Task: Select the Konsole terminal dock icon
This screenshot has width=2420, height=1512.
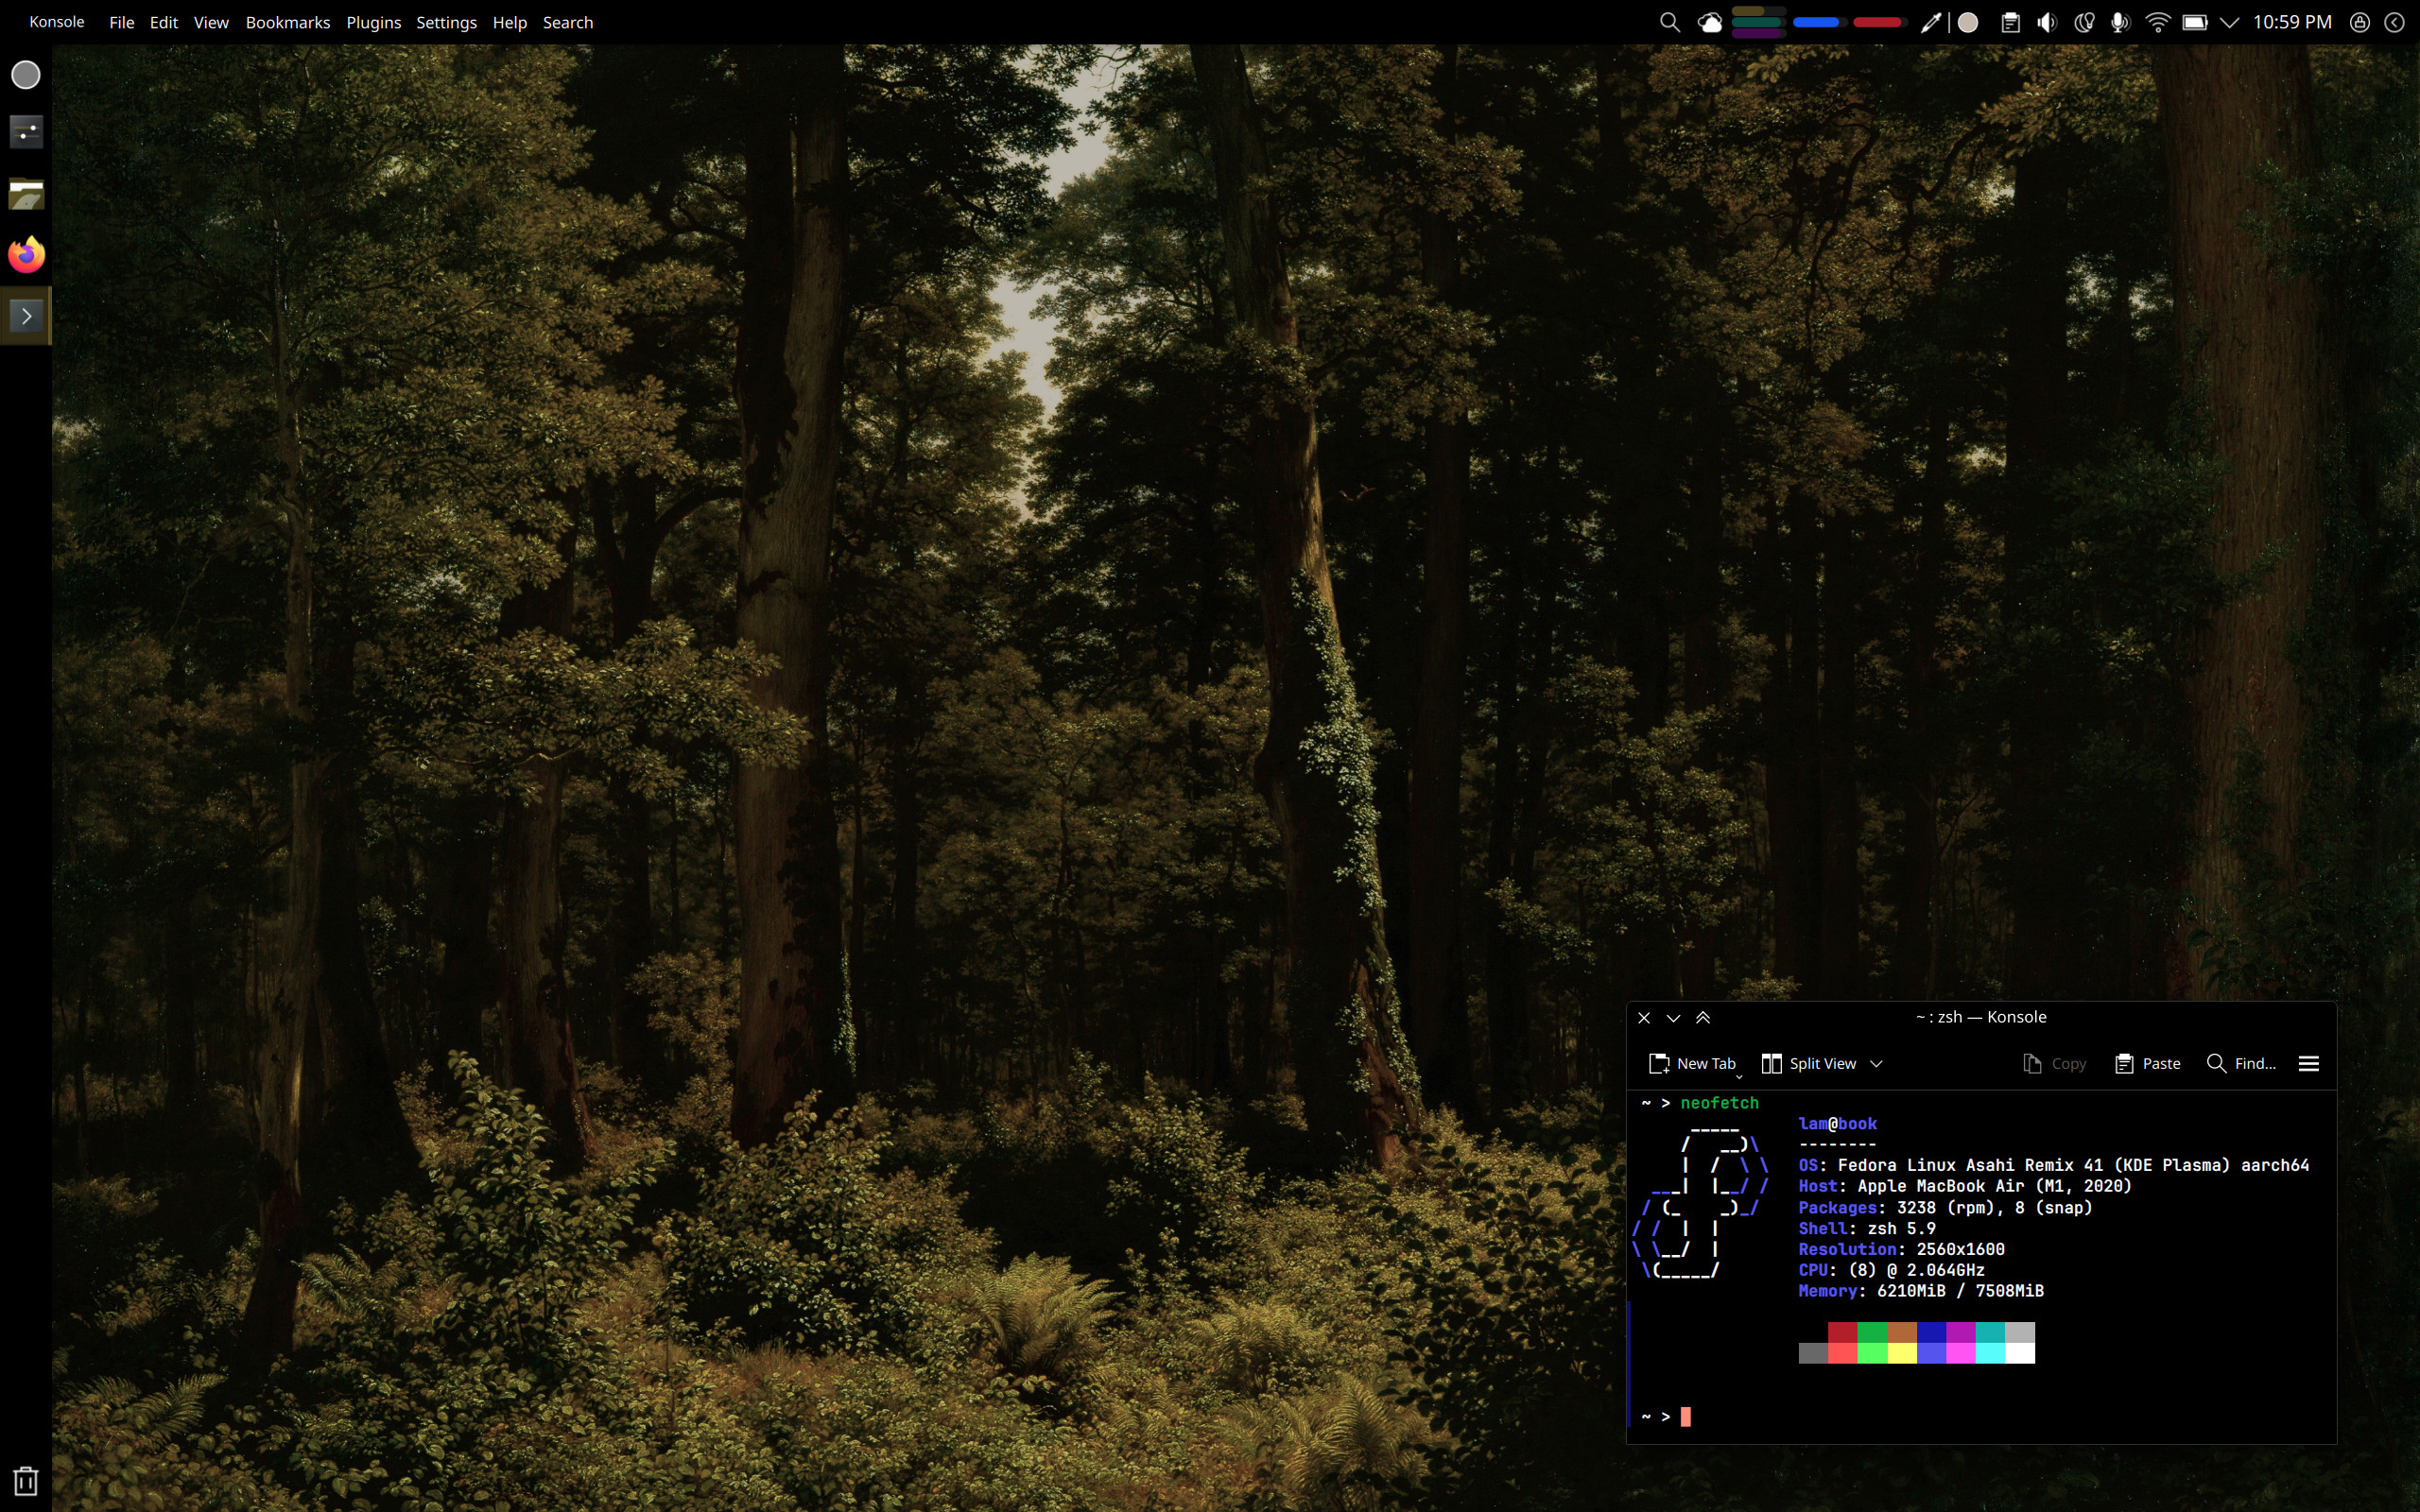Action: (26, 316)
